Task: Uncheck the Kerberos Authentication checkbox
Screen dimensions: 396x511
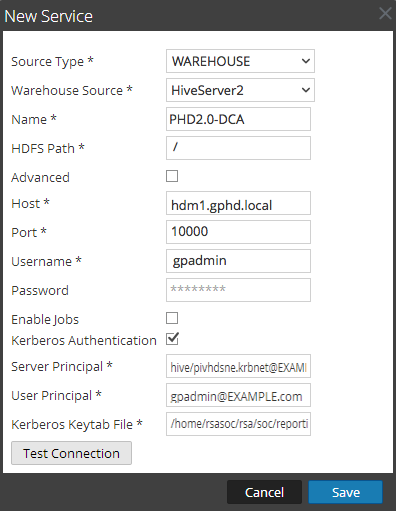Action: tap(172, 339)
